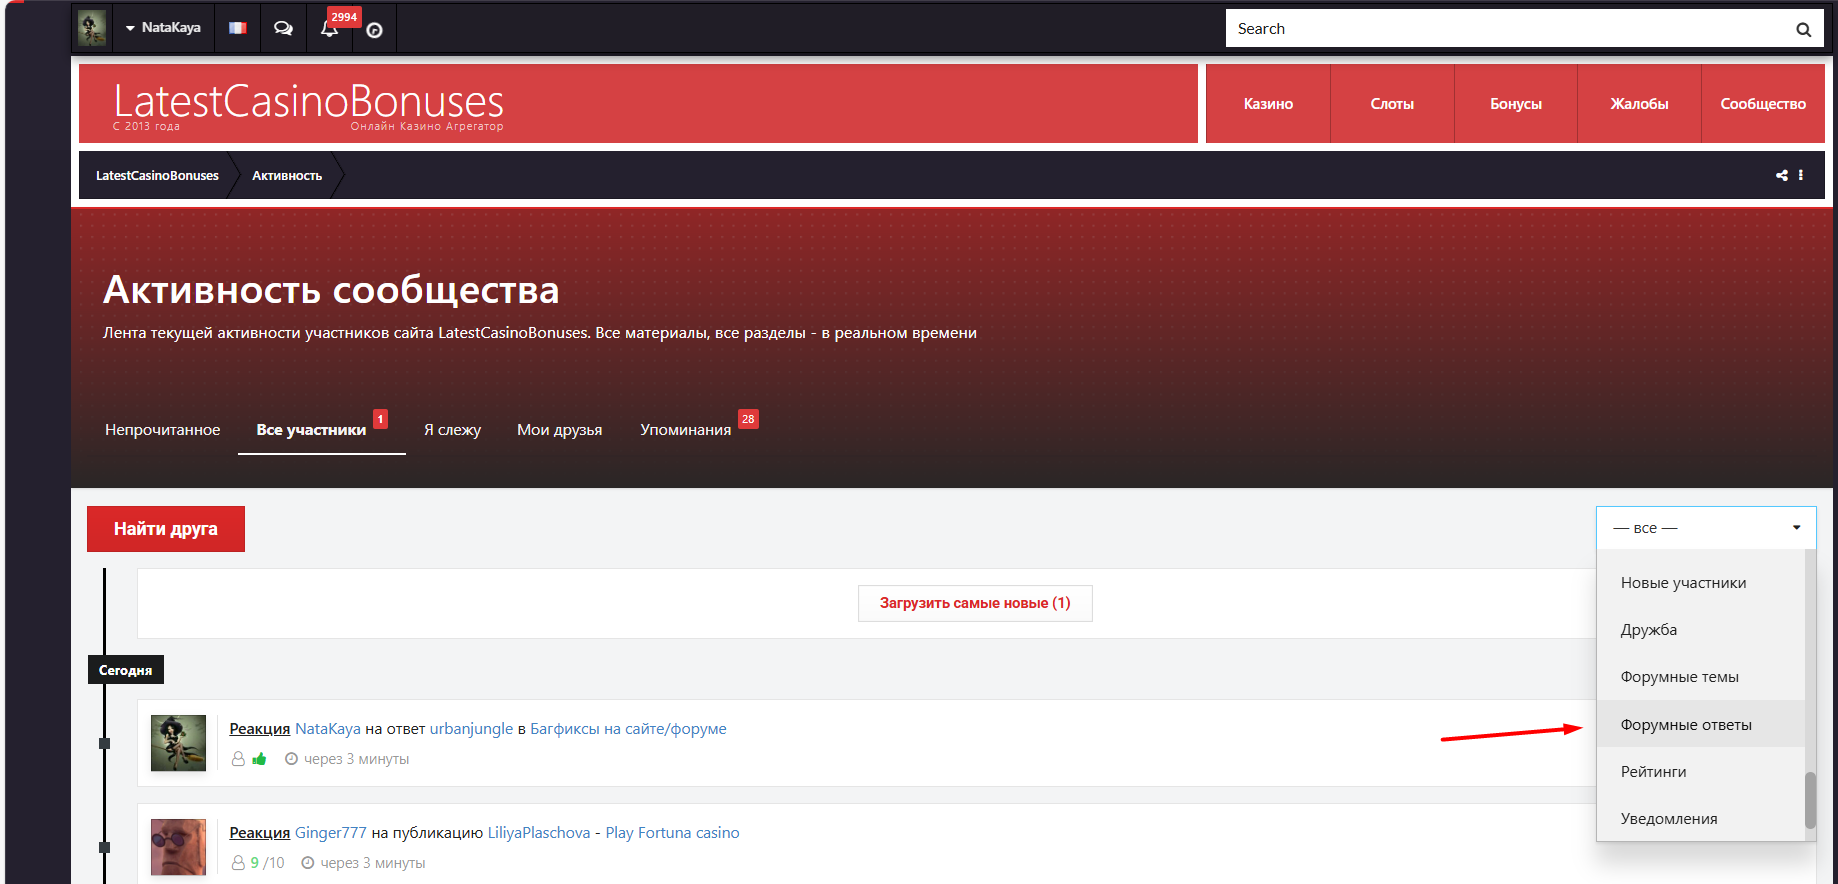Open the notifications bell icon

[x=329, y=29]
